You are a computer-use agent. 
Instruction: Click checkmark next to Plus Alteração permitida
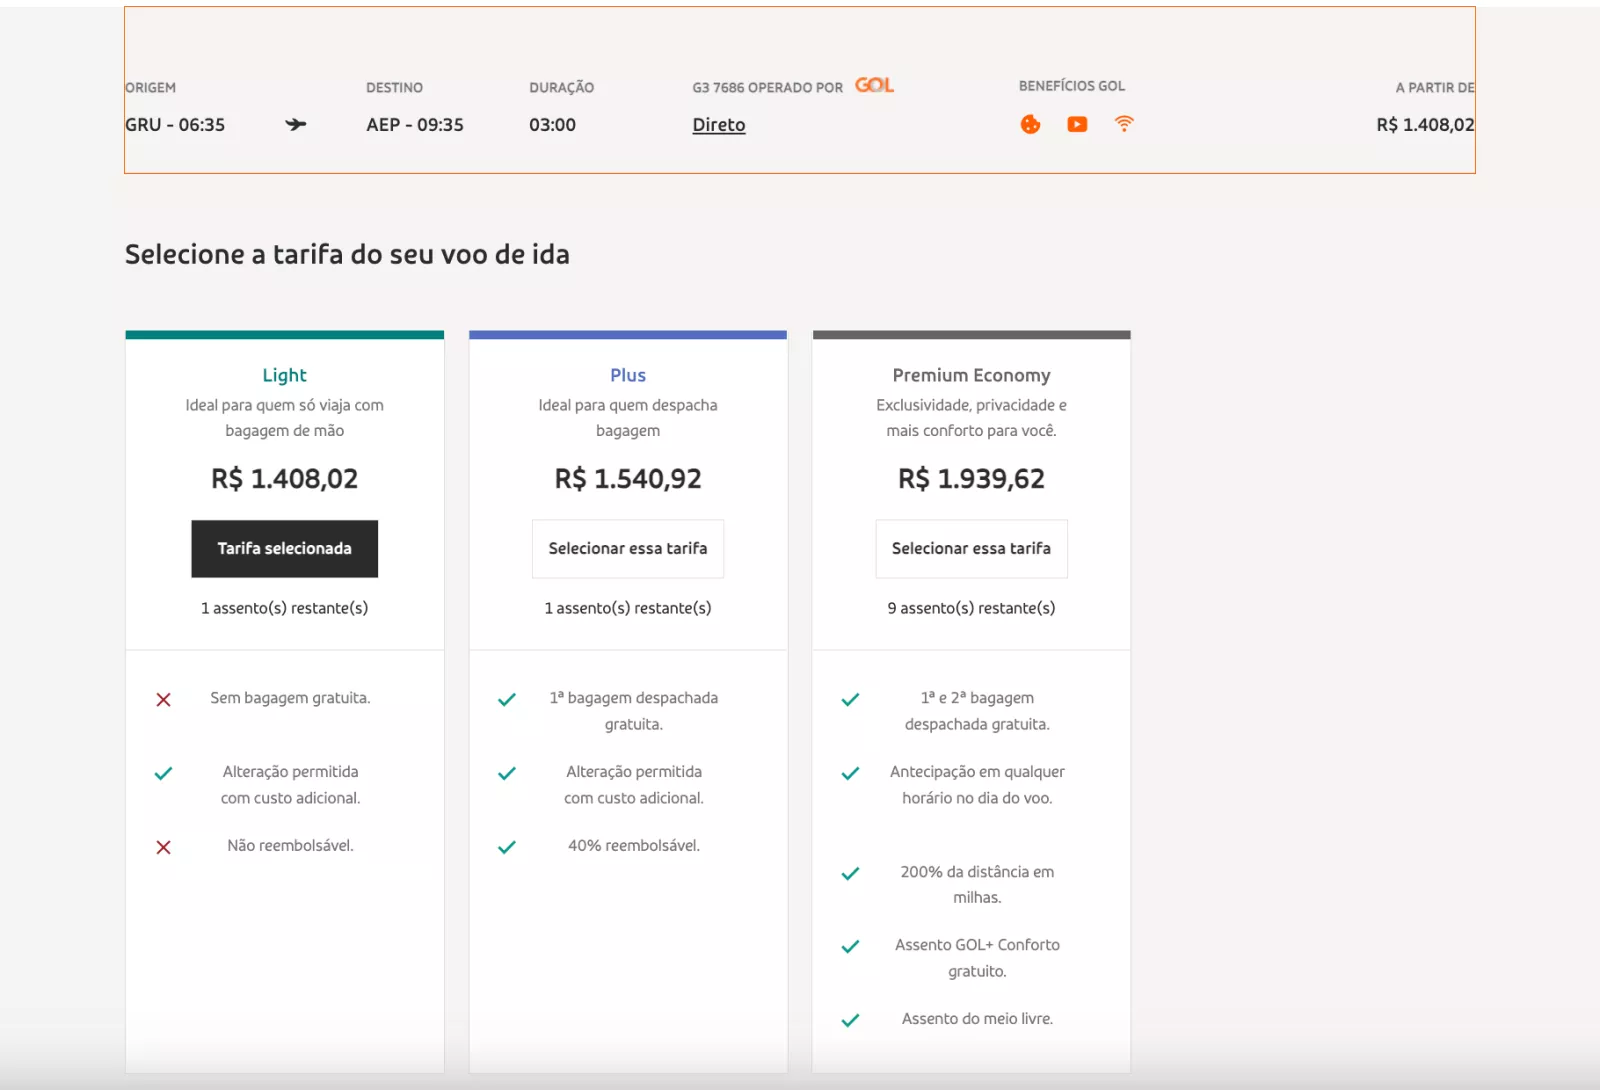[507, 773]
